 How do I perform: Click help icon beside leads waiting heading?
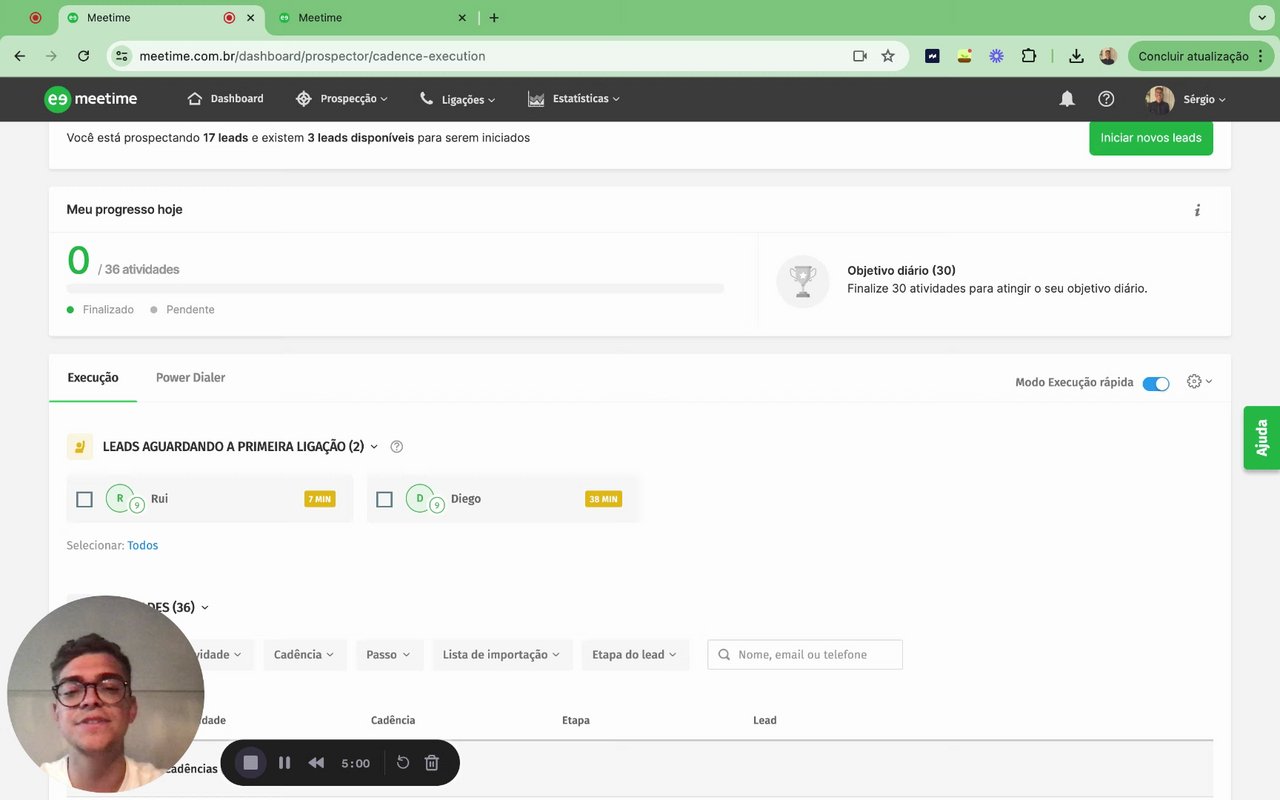[x=397, y=447]
